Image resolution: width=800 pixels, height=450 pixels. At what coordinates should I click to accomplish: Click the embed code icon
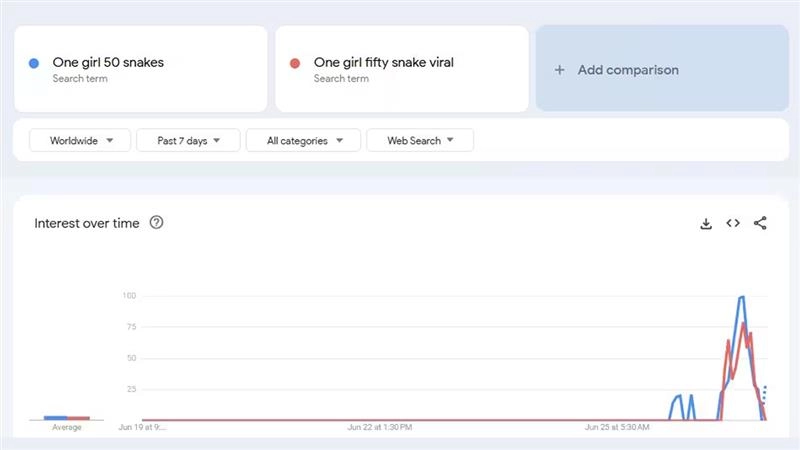pos(733,224)
